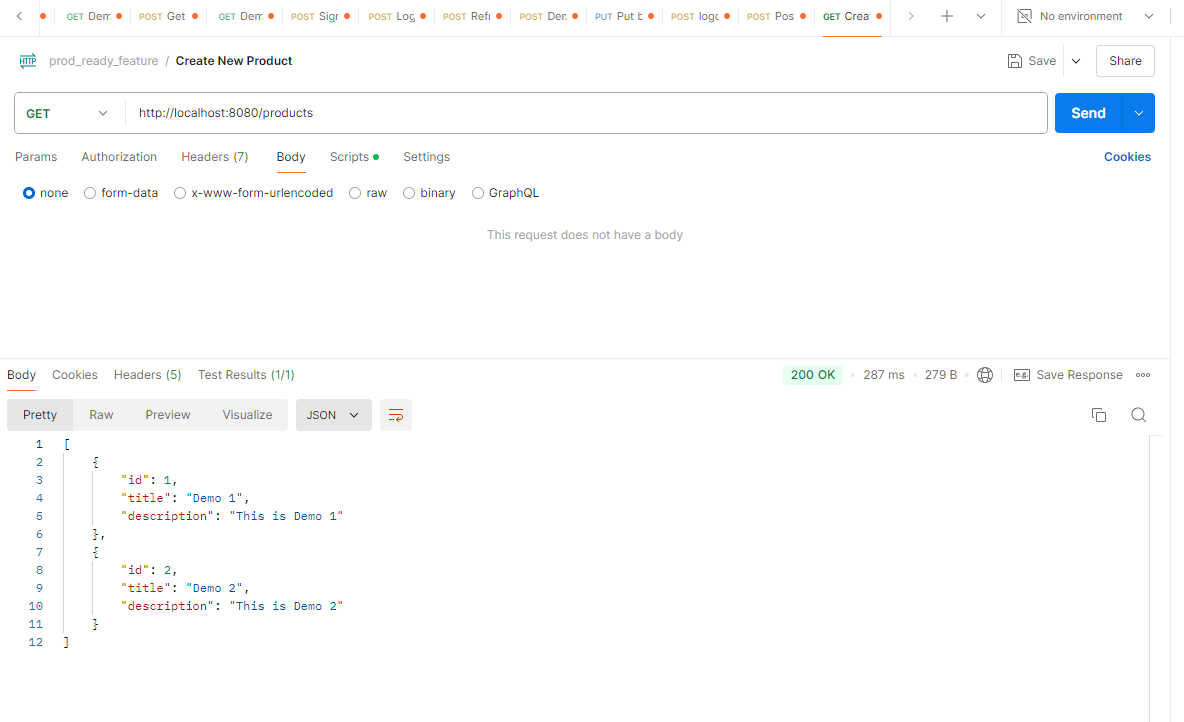Copy the response body with the copy icon

[1099, 415]
